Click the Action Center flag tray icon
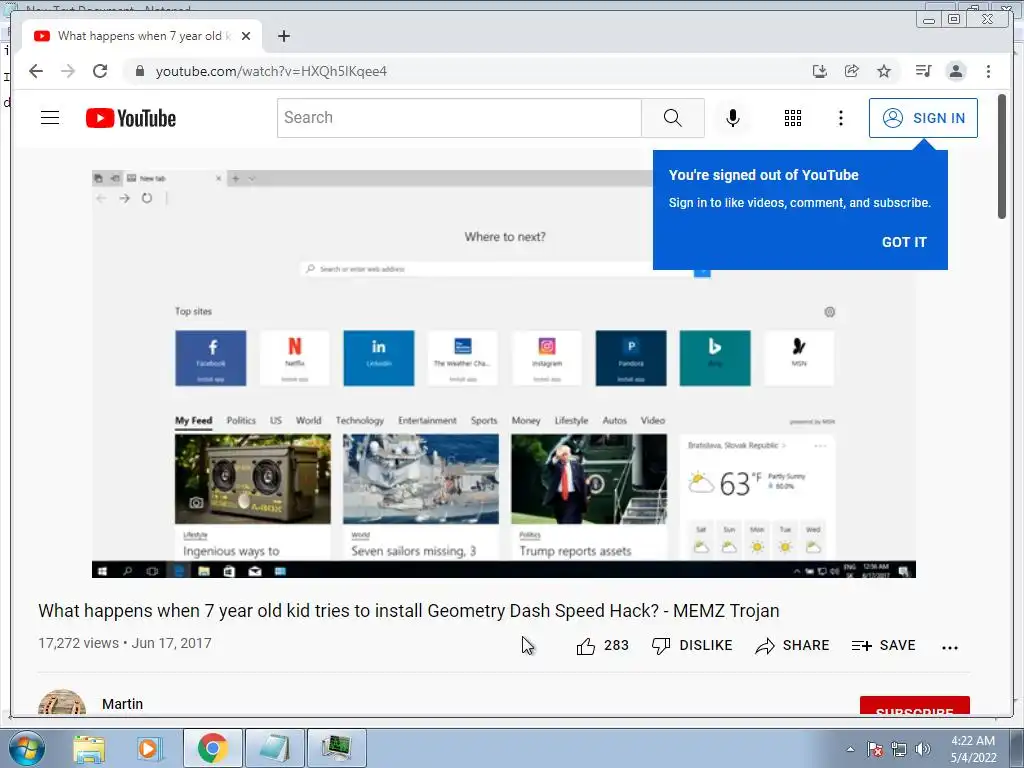 pos(875,749)
